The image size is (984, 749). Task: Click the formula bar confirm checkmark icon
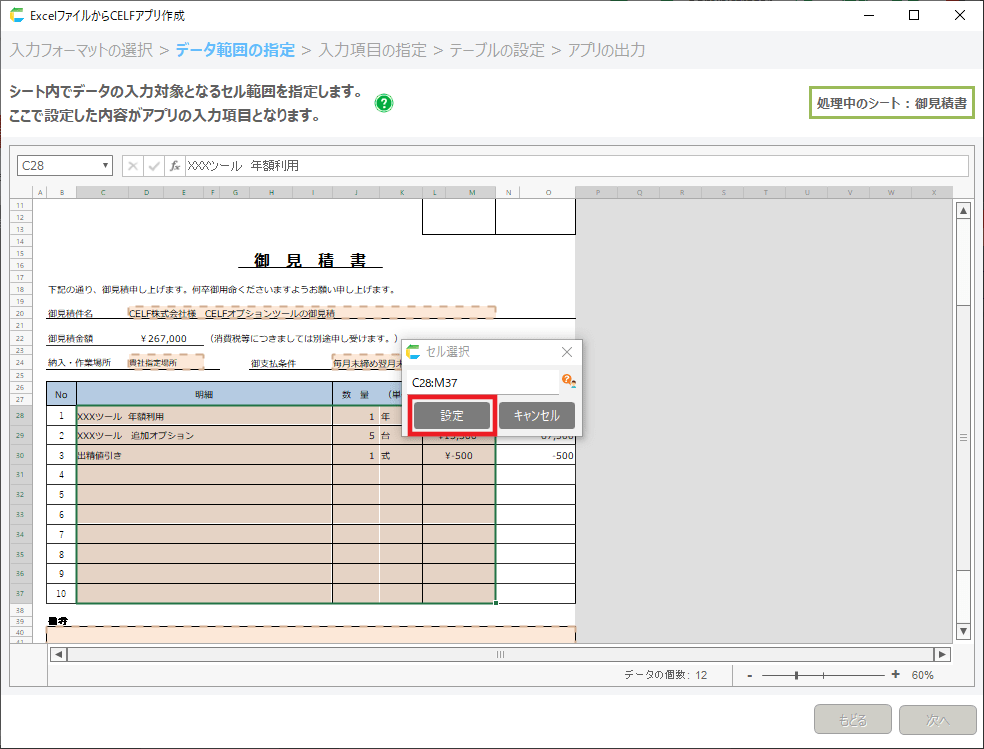point(153,166)
